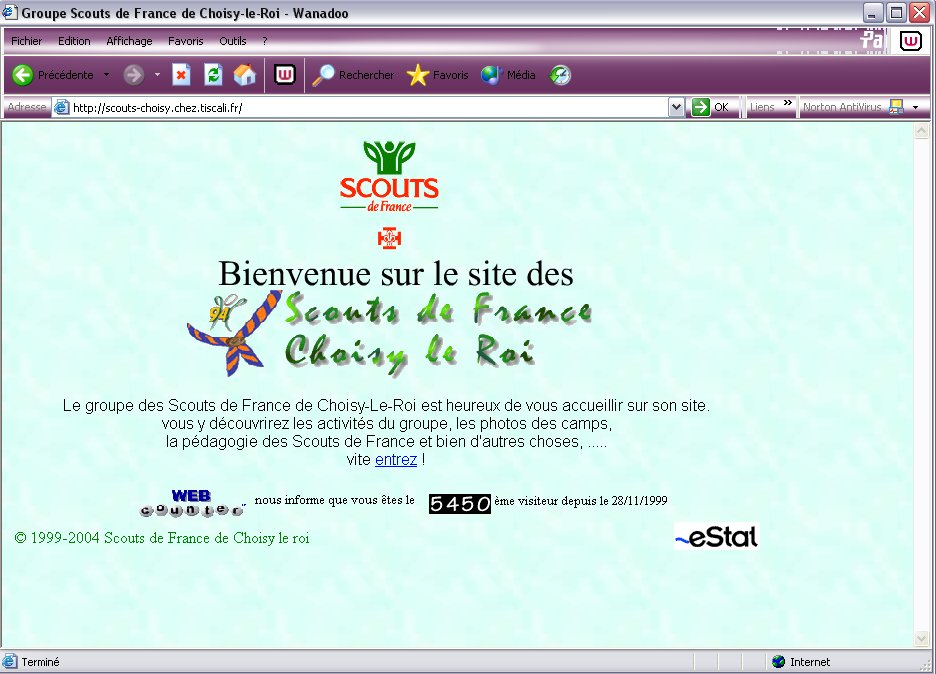
Task: Expand the Liens links chevron
Action: (788, 103)
